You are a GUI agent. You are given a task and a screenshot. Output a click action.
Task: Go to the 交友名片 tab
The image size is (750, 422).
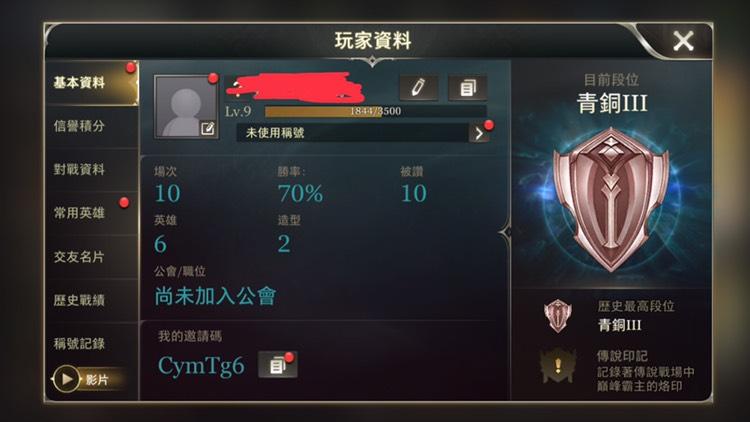point(92,257)
